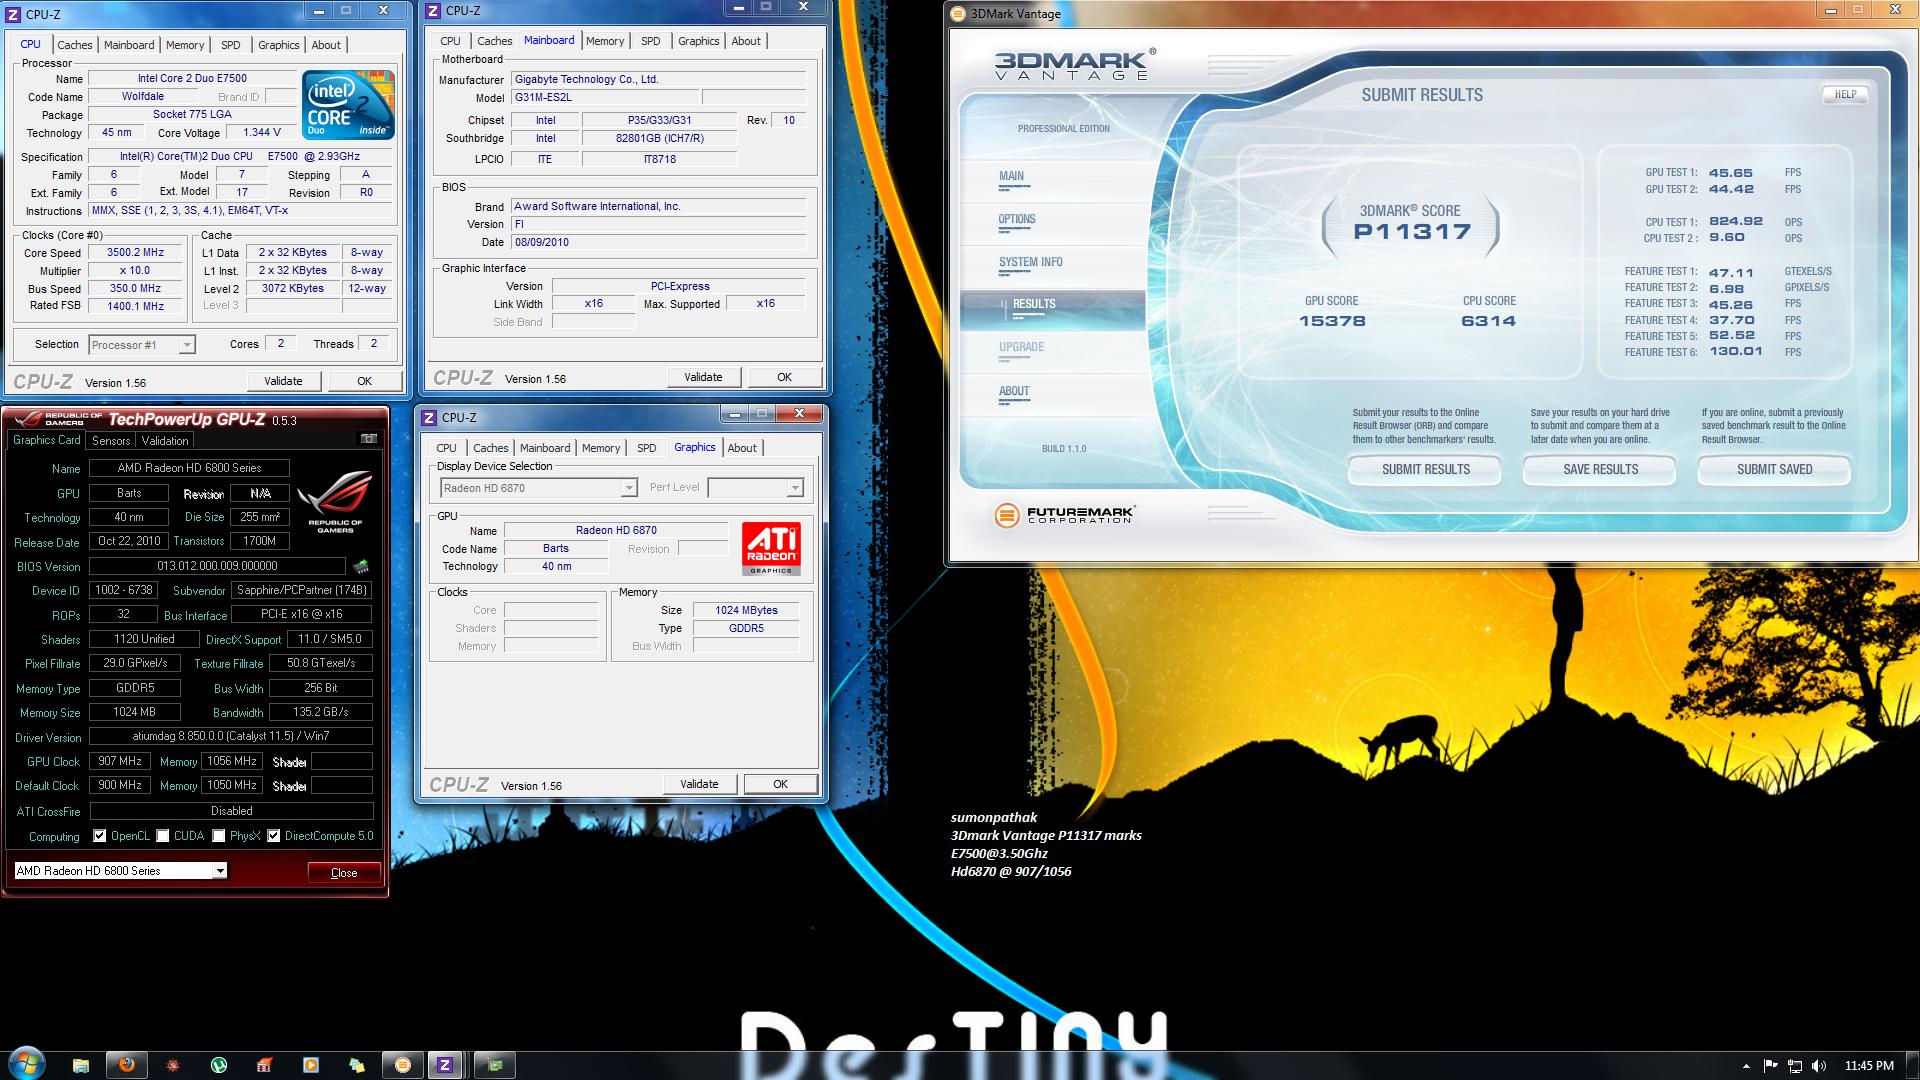Toggle the OpenCL checkbox in GPU-Z
1920x1080 pixels.
point(99,836)
